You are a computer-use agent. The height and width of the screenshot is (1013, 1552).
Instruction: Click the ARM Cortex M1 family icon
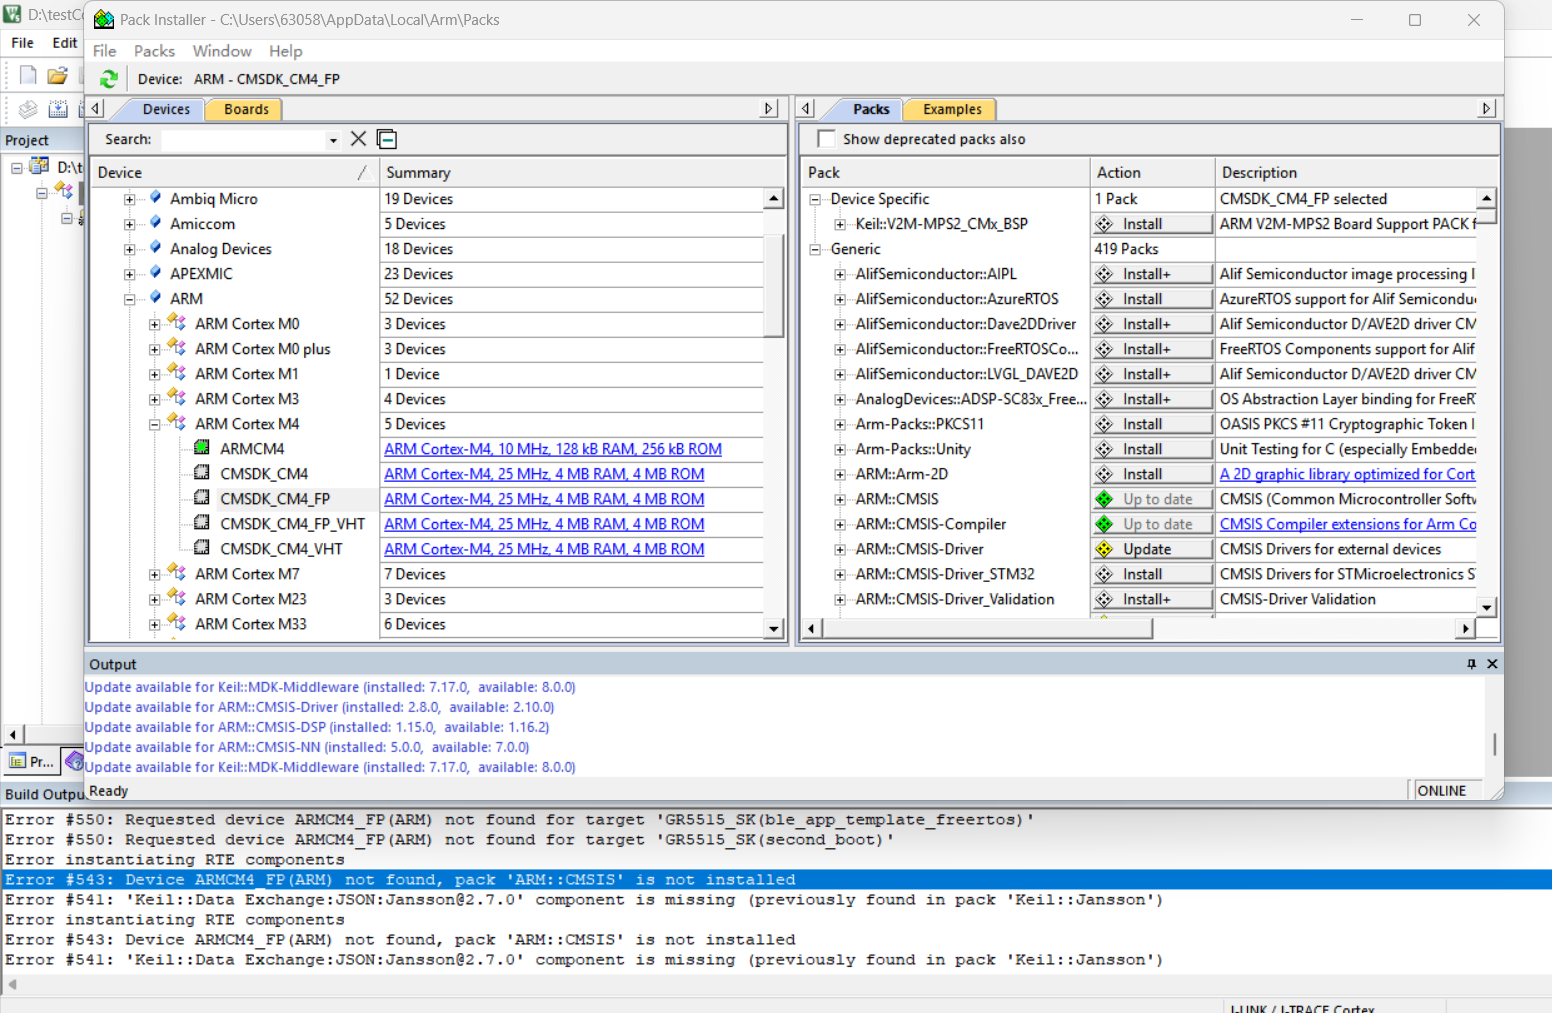177,372
